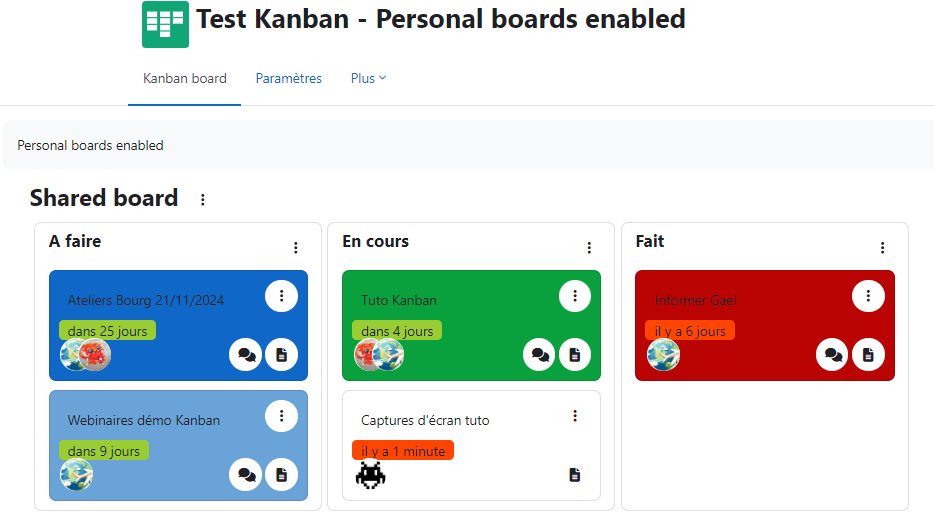The image size is (934, 519).
Task: Open the Fait column menu
Action: tap(882, 248)
